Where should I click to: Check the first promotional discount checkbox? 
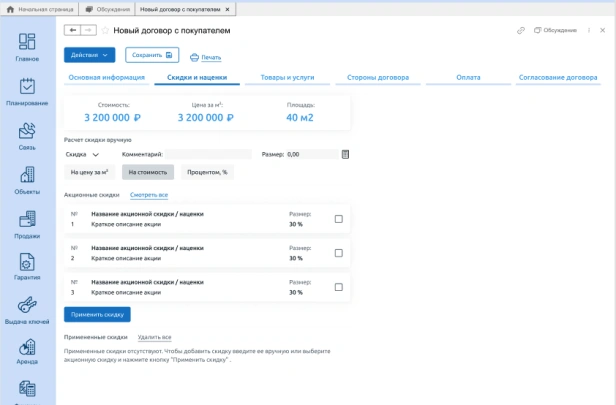point(338,219)
